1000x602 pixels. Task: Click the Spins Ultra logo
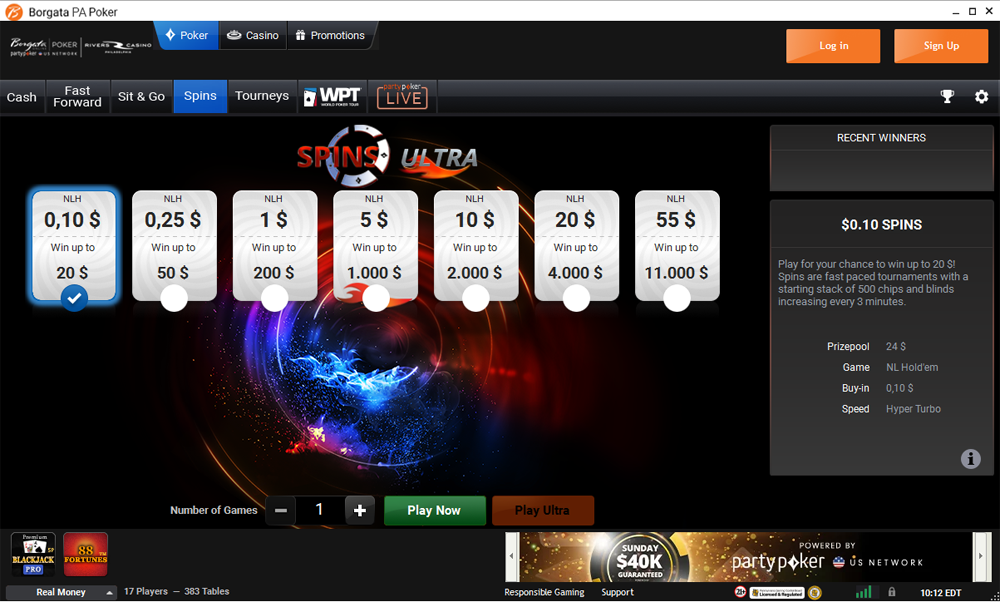(387, 156)
